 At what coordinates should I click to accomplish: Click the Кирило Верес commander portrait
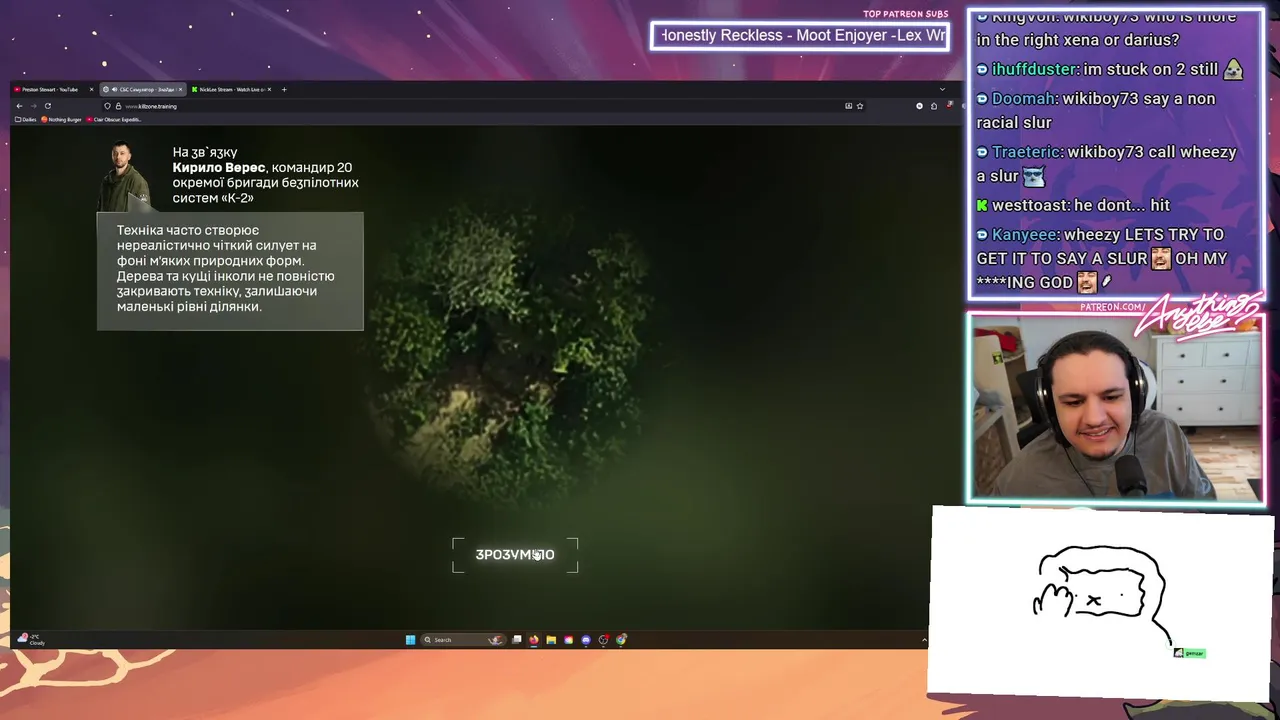tap(124, 176)
